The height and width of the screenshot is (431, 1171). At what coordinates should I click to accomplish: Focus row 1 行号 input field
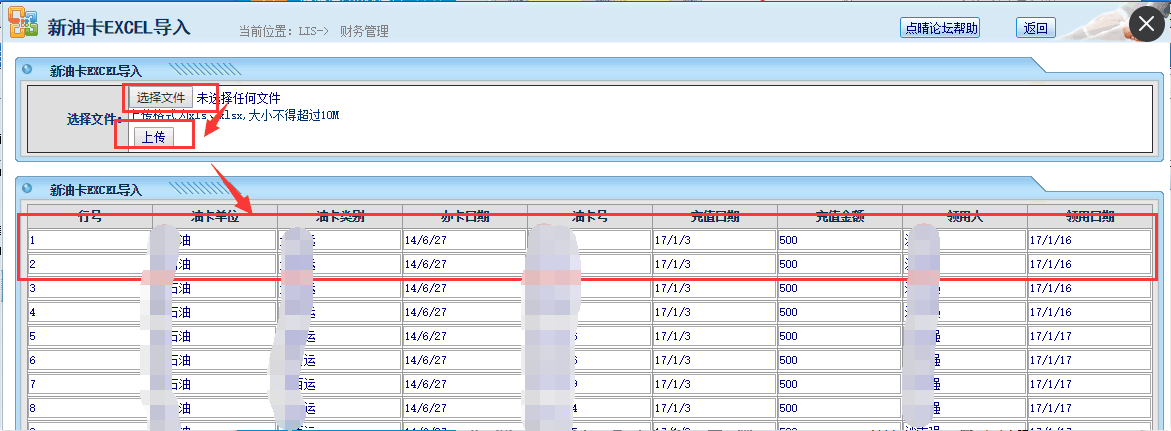tap(89, 240)
